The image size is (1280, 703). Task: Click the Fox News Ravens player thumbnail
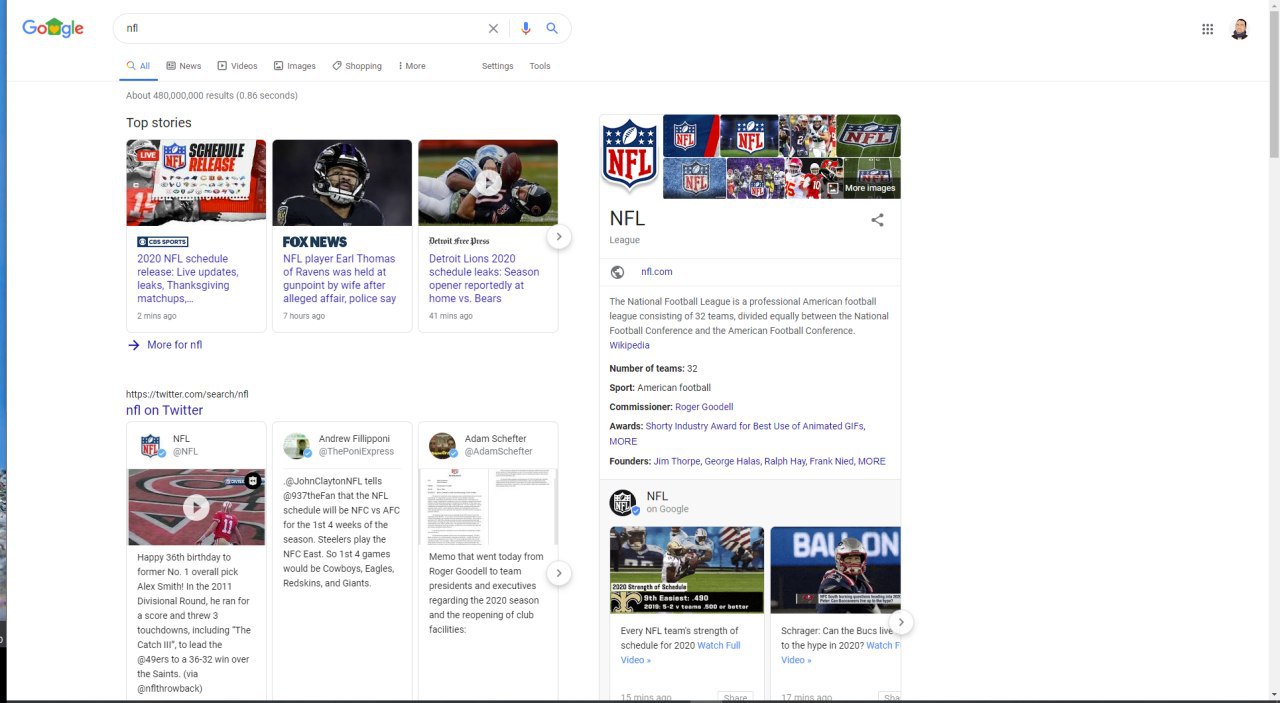[x=342, y=182]
